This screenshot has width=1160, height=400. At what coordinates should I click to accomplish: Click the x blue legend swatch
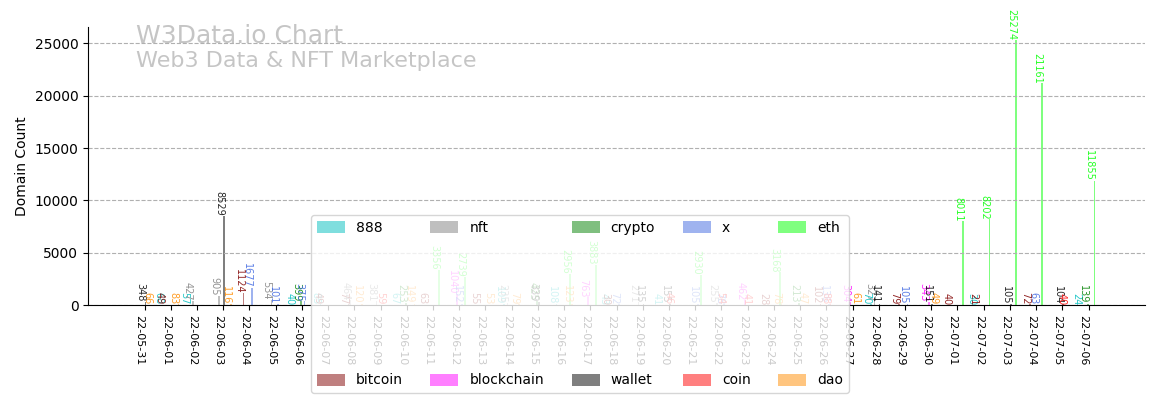(x=697, y=228)
